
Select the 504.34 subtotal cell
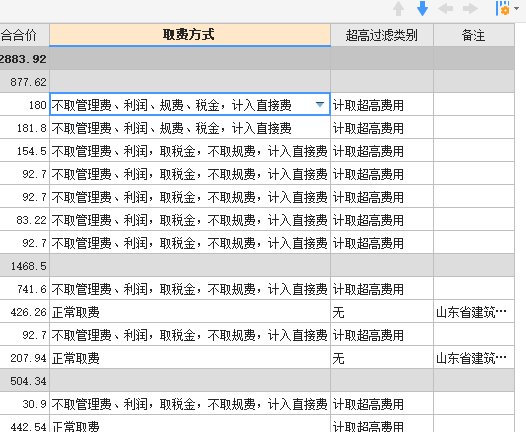coord(24,381)
